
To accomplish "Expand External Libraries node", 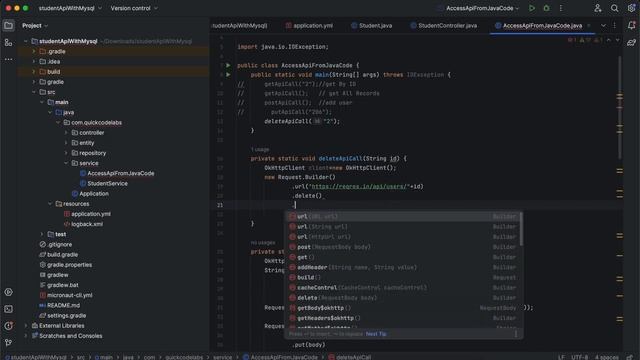I will tap(26, 326).
